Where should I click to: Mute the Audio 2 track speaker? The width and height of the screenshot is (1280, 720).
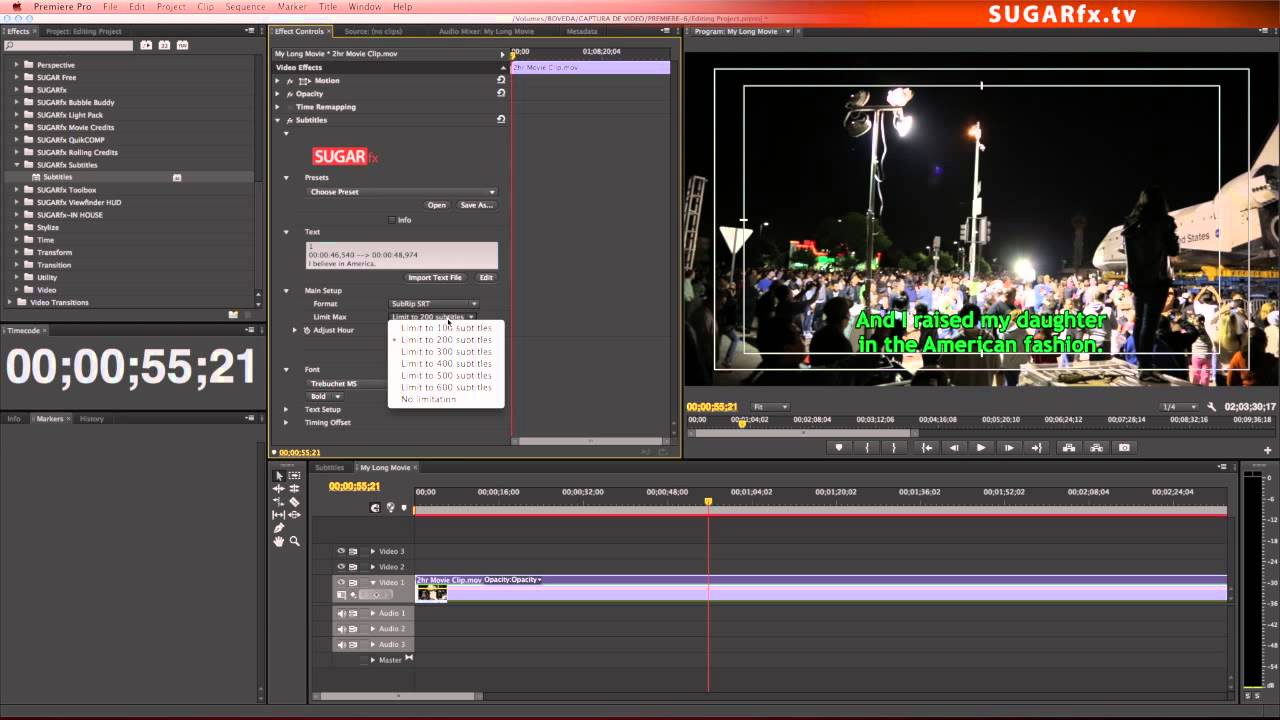point(341,629)
